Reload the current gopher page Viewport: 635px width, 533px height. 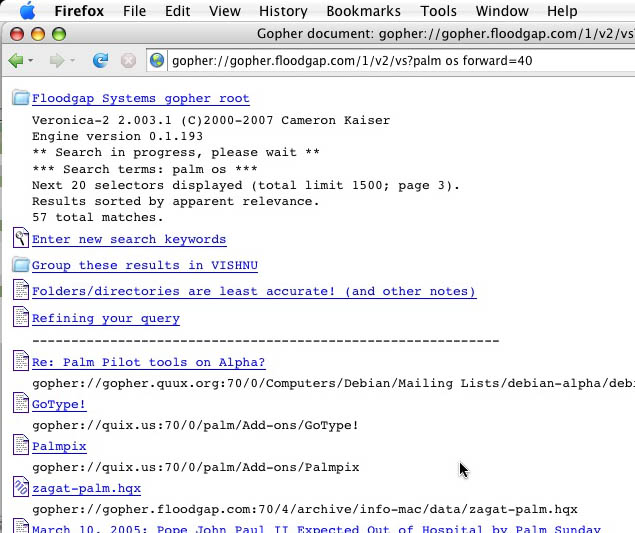[x=100, y=61]
